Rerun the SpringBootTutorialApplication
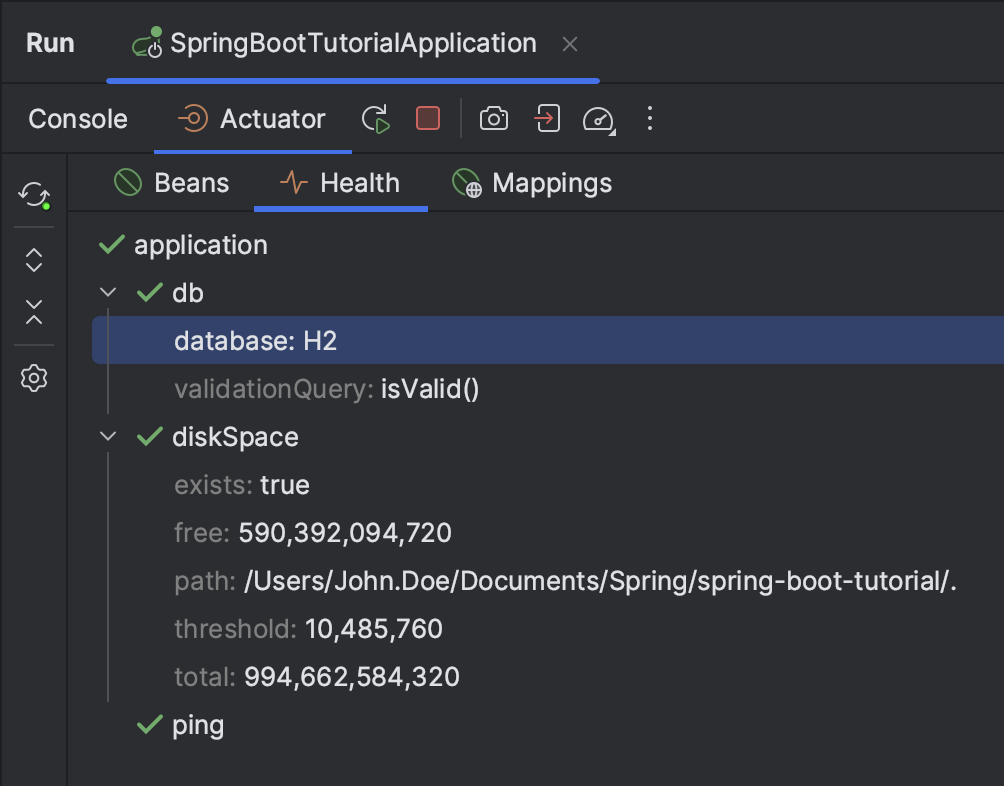Image resolution: width=1004 pixels, height=786 pixels. [377, 118]
